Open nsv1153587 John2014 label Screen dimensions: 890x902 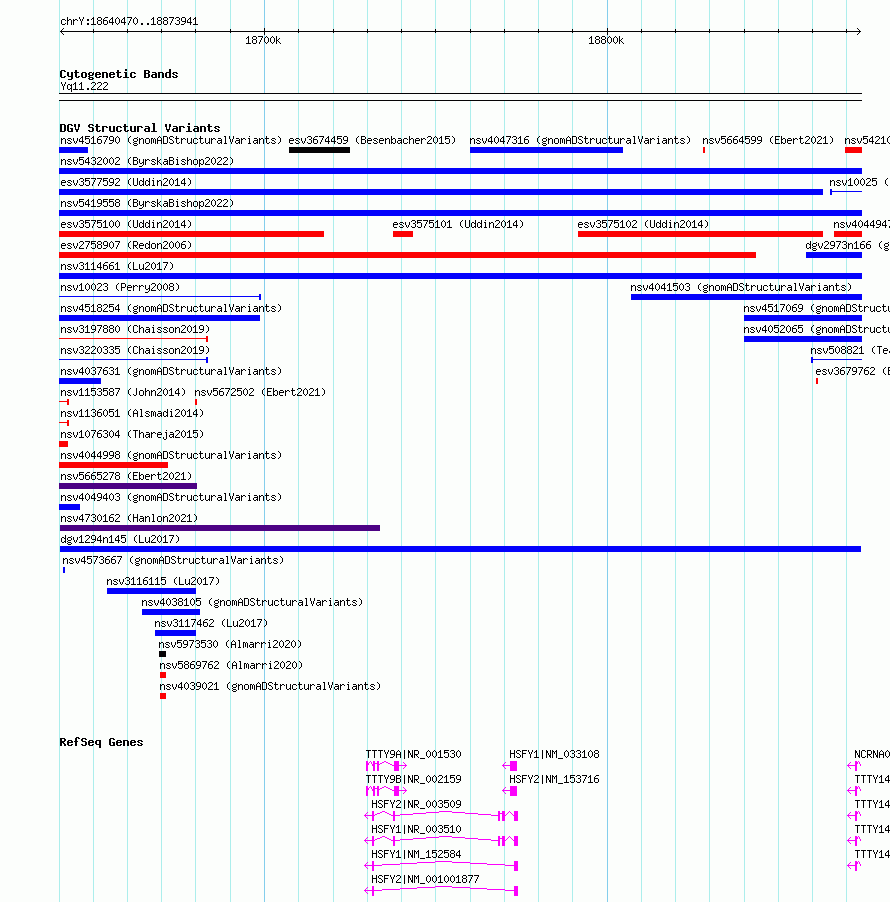[x=123, y=392]
